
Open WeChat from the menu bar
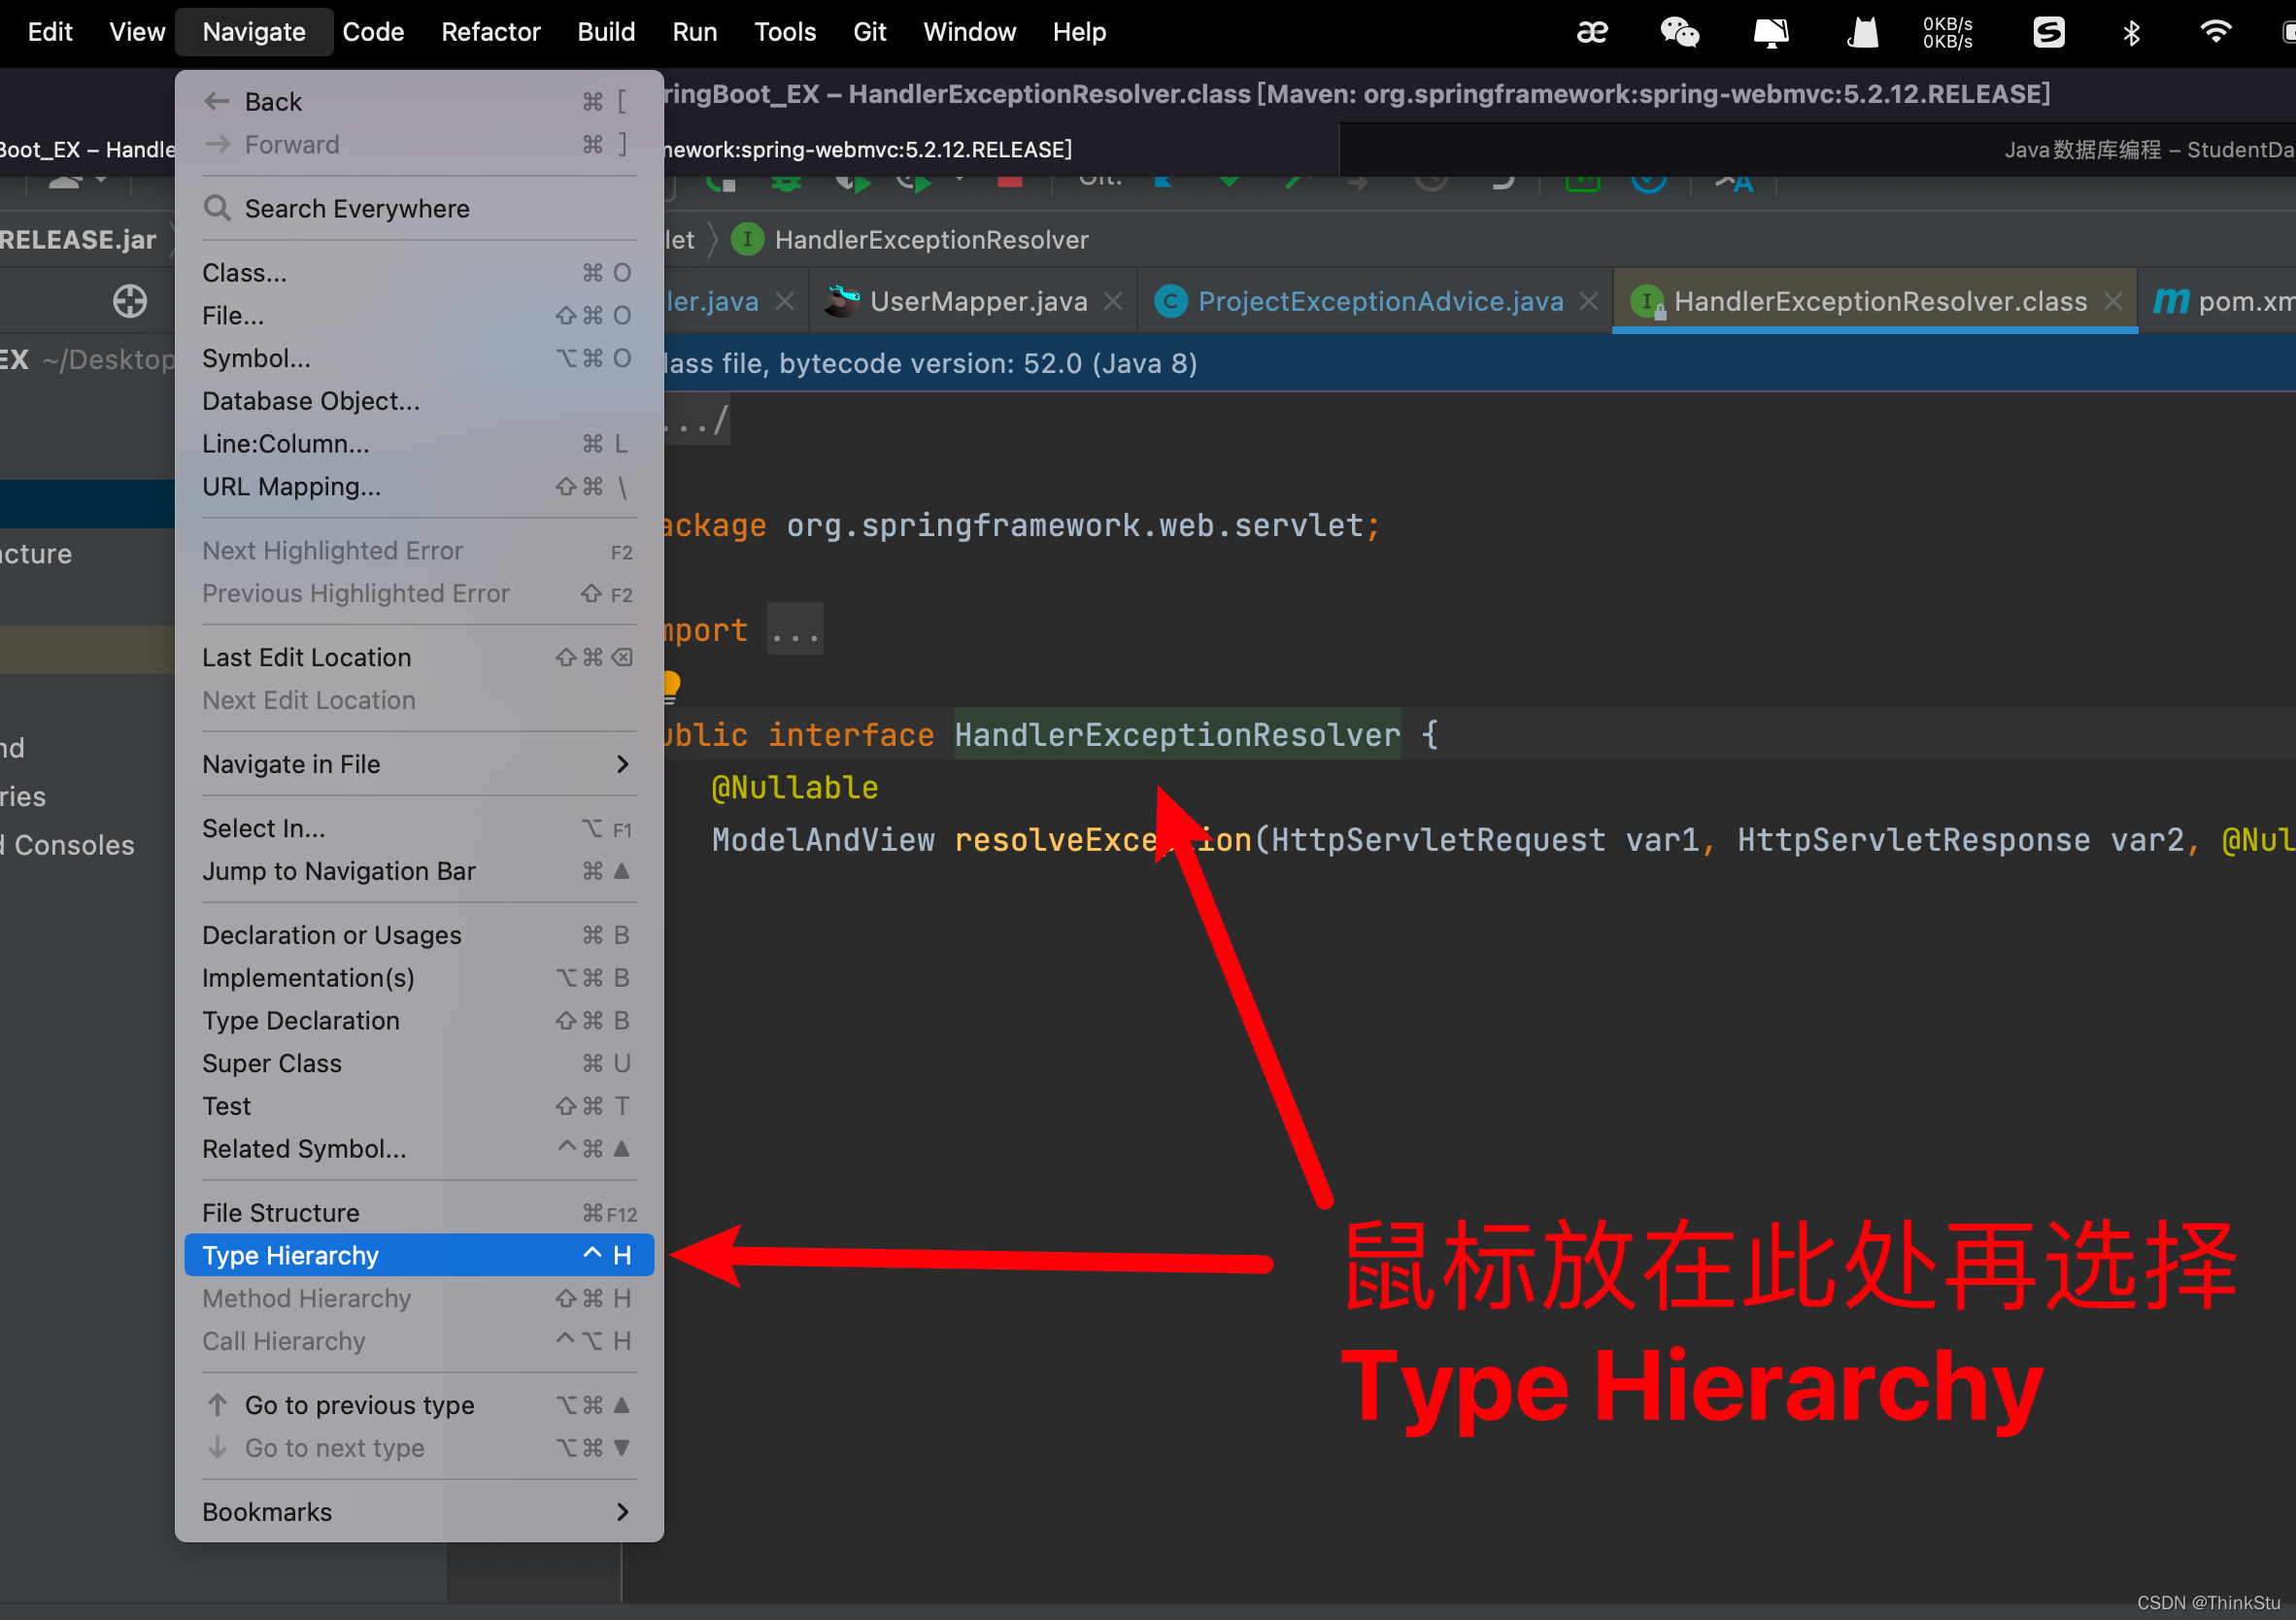pyautogui.click(x=1678, y=32)
